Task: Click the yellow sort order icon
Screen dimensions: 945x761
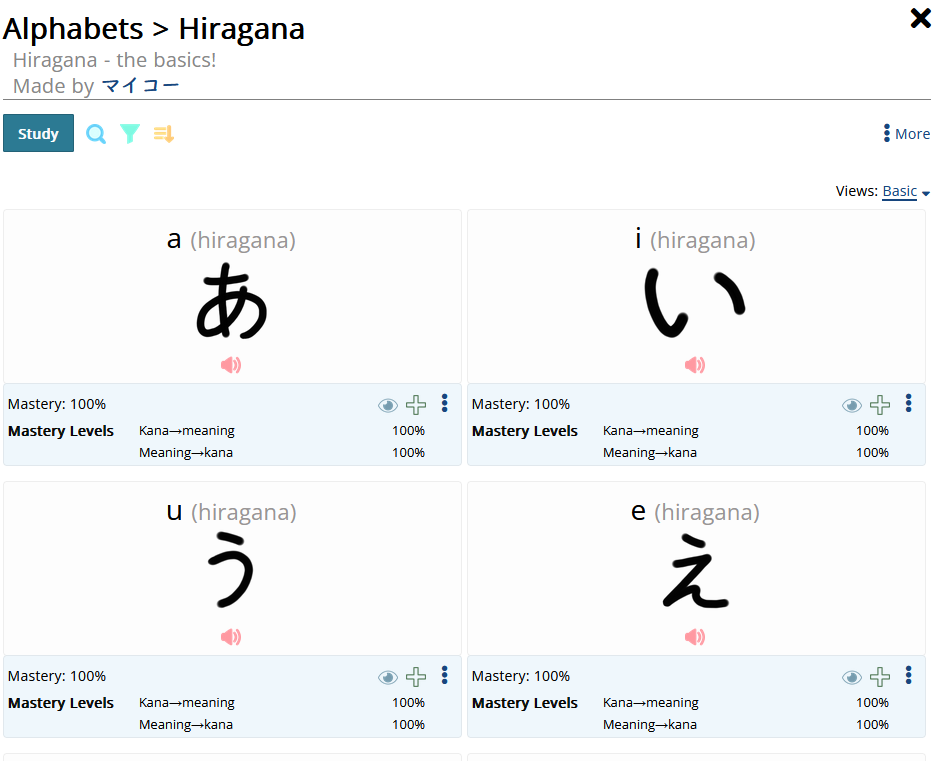Action: (164, 134)
